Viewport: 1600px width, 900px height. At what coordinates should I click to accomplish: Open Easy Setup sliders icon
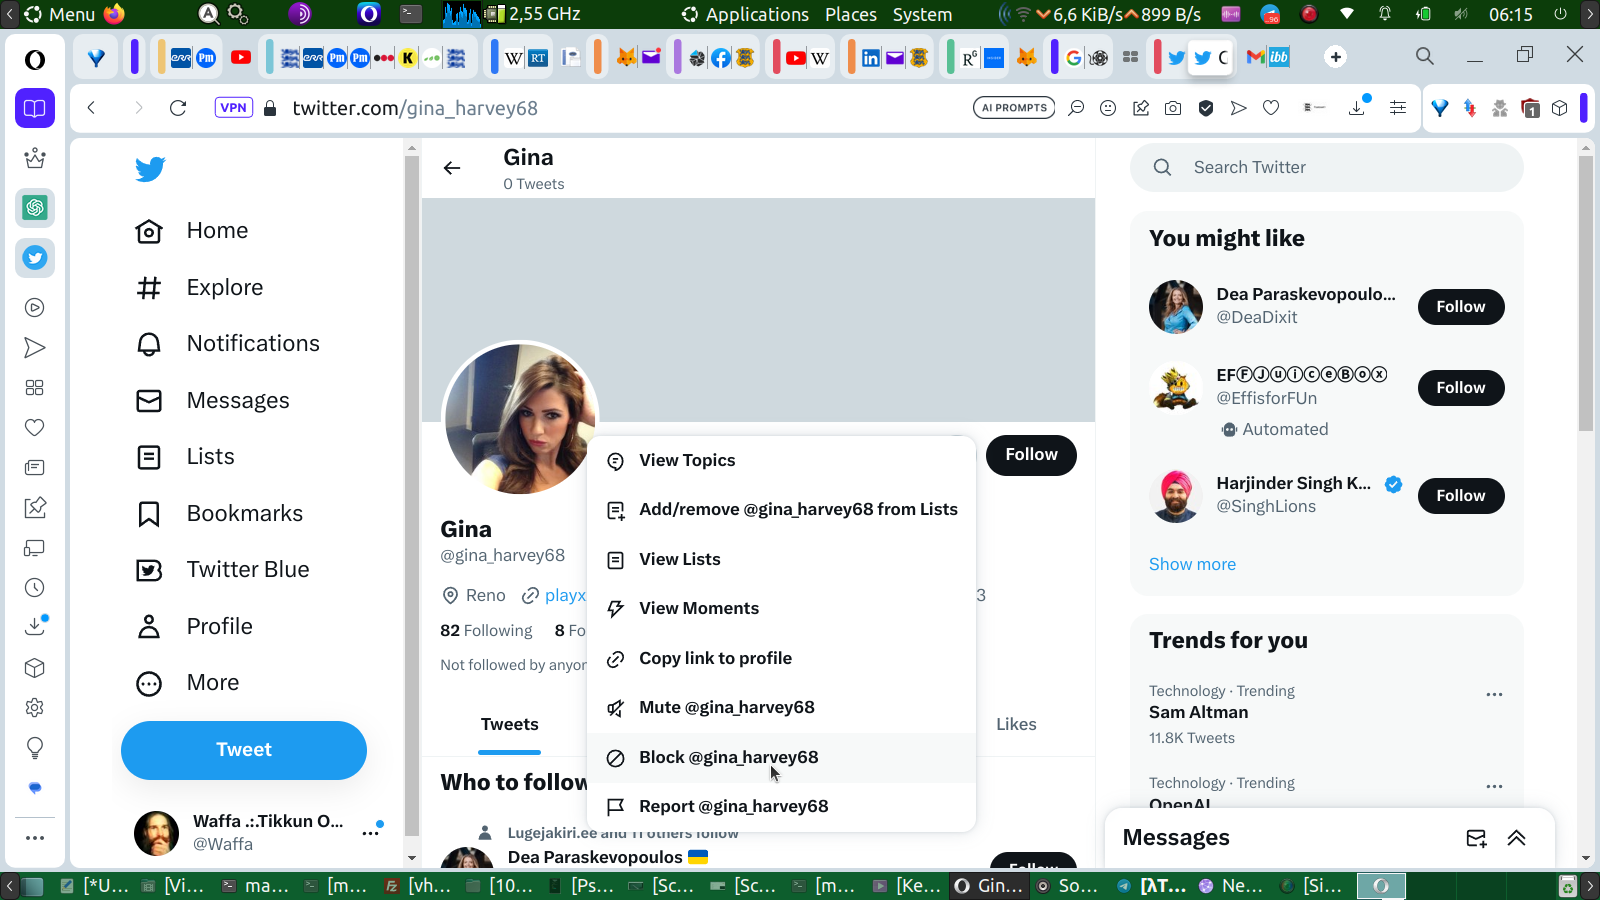1398,108
